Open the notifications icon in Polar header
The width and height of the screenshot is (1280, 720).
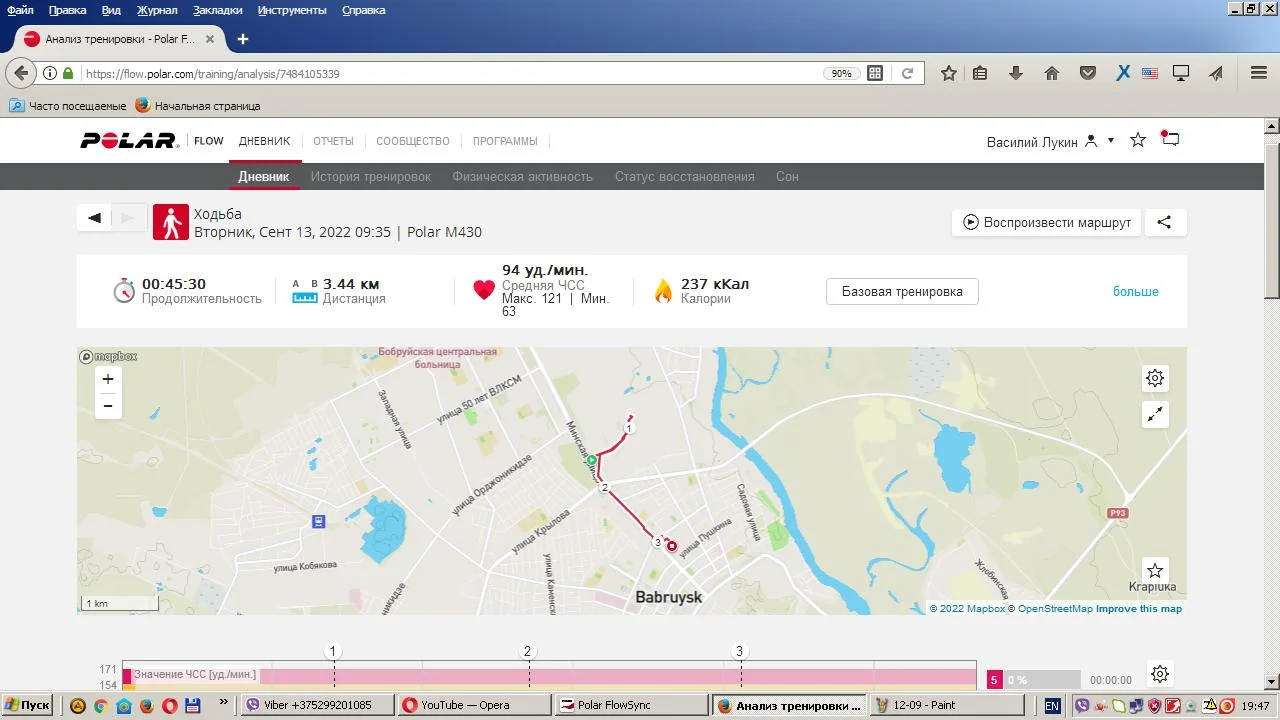point(1170,140)
